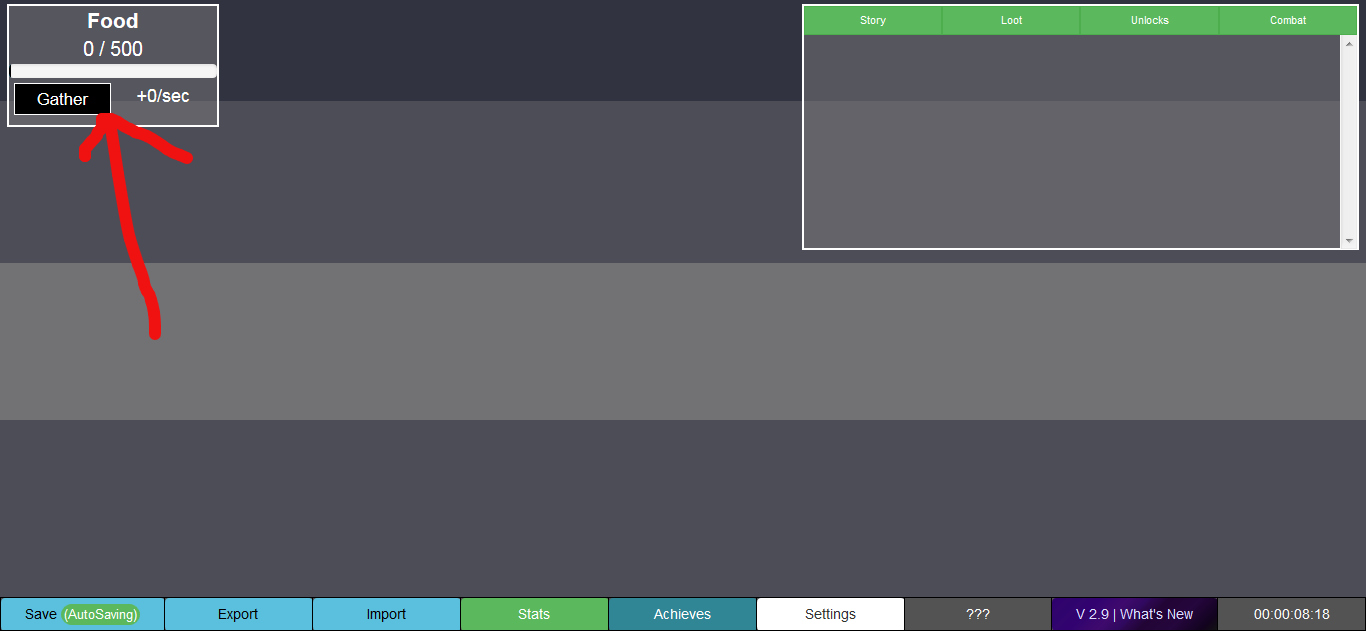Screen dimensions: 1366x631
Task: Switch to the Combat messages tab
Action: tap(1287, 20)
